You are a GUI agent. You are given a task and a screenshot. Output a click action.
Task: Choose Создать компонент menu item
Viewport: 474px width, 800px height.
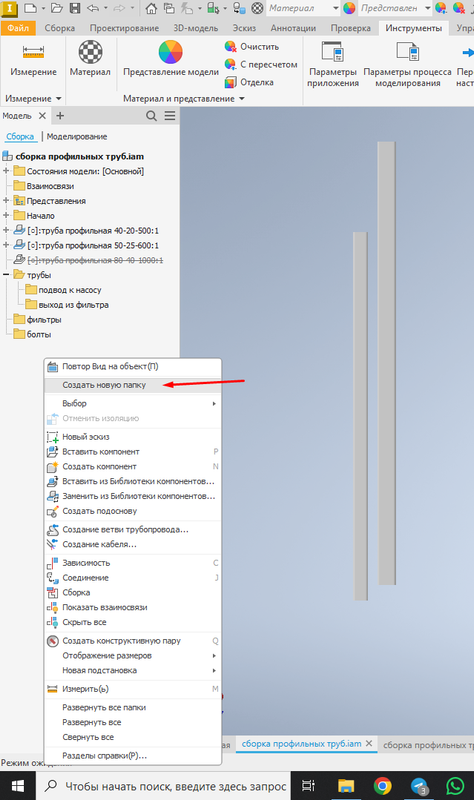[x=133, y=466]
